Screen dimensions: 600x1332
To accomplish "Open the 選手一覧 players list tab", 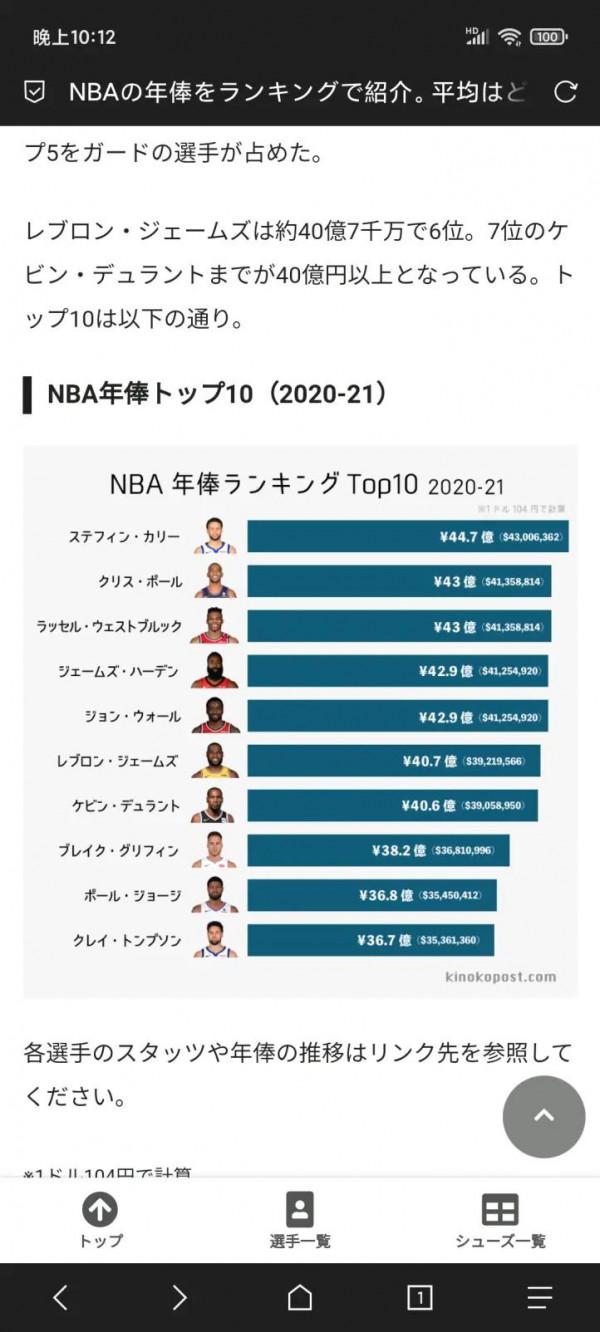I will click(300, 1220).
